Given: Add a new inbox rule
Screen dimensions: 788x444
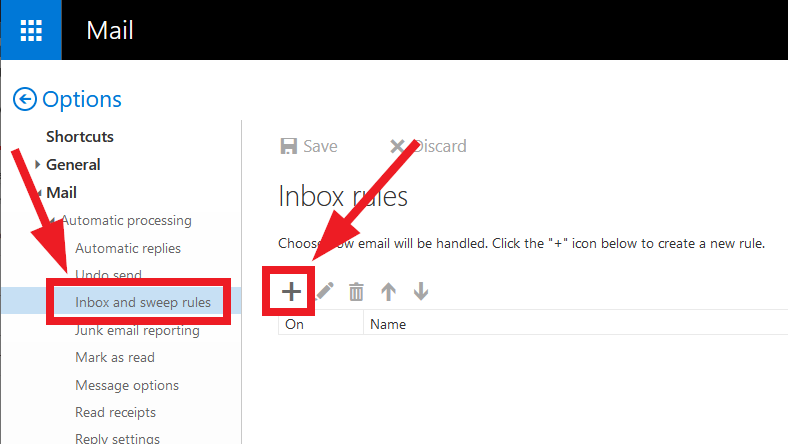Looking at the screenshot, I should [x=291, y=292].
